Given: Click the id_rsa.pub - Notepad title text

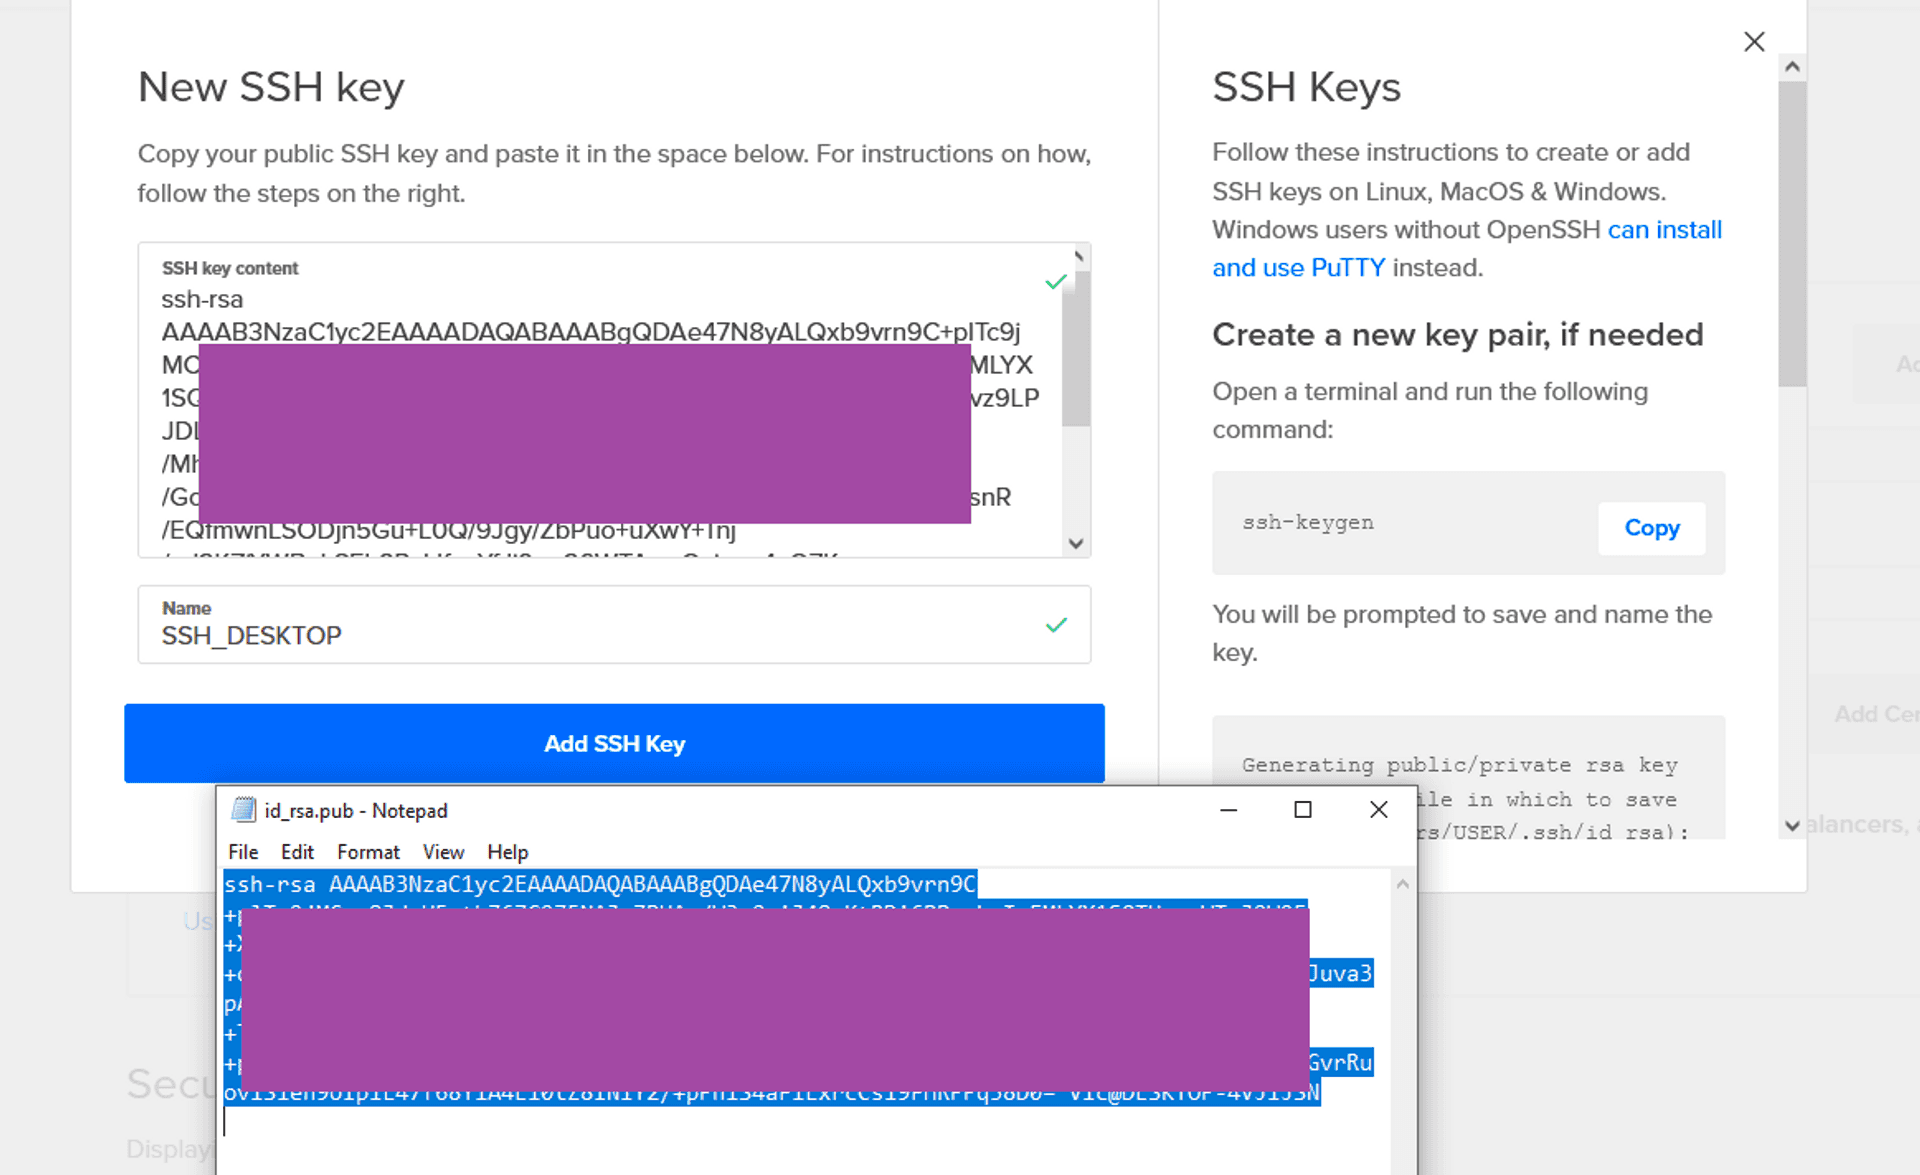Looking at the screenshot, I should [356, 810].
